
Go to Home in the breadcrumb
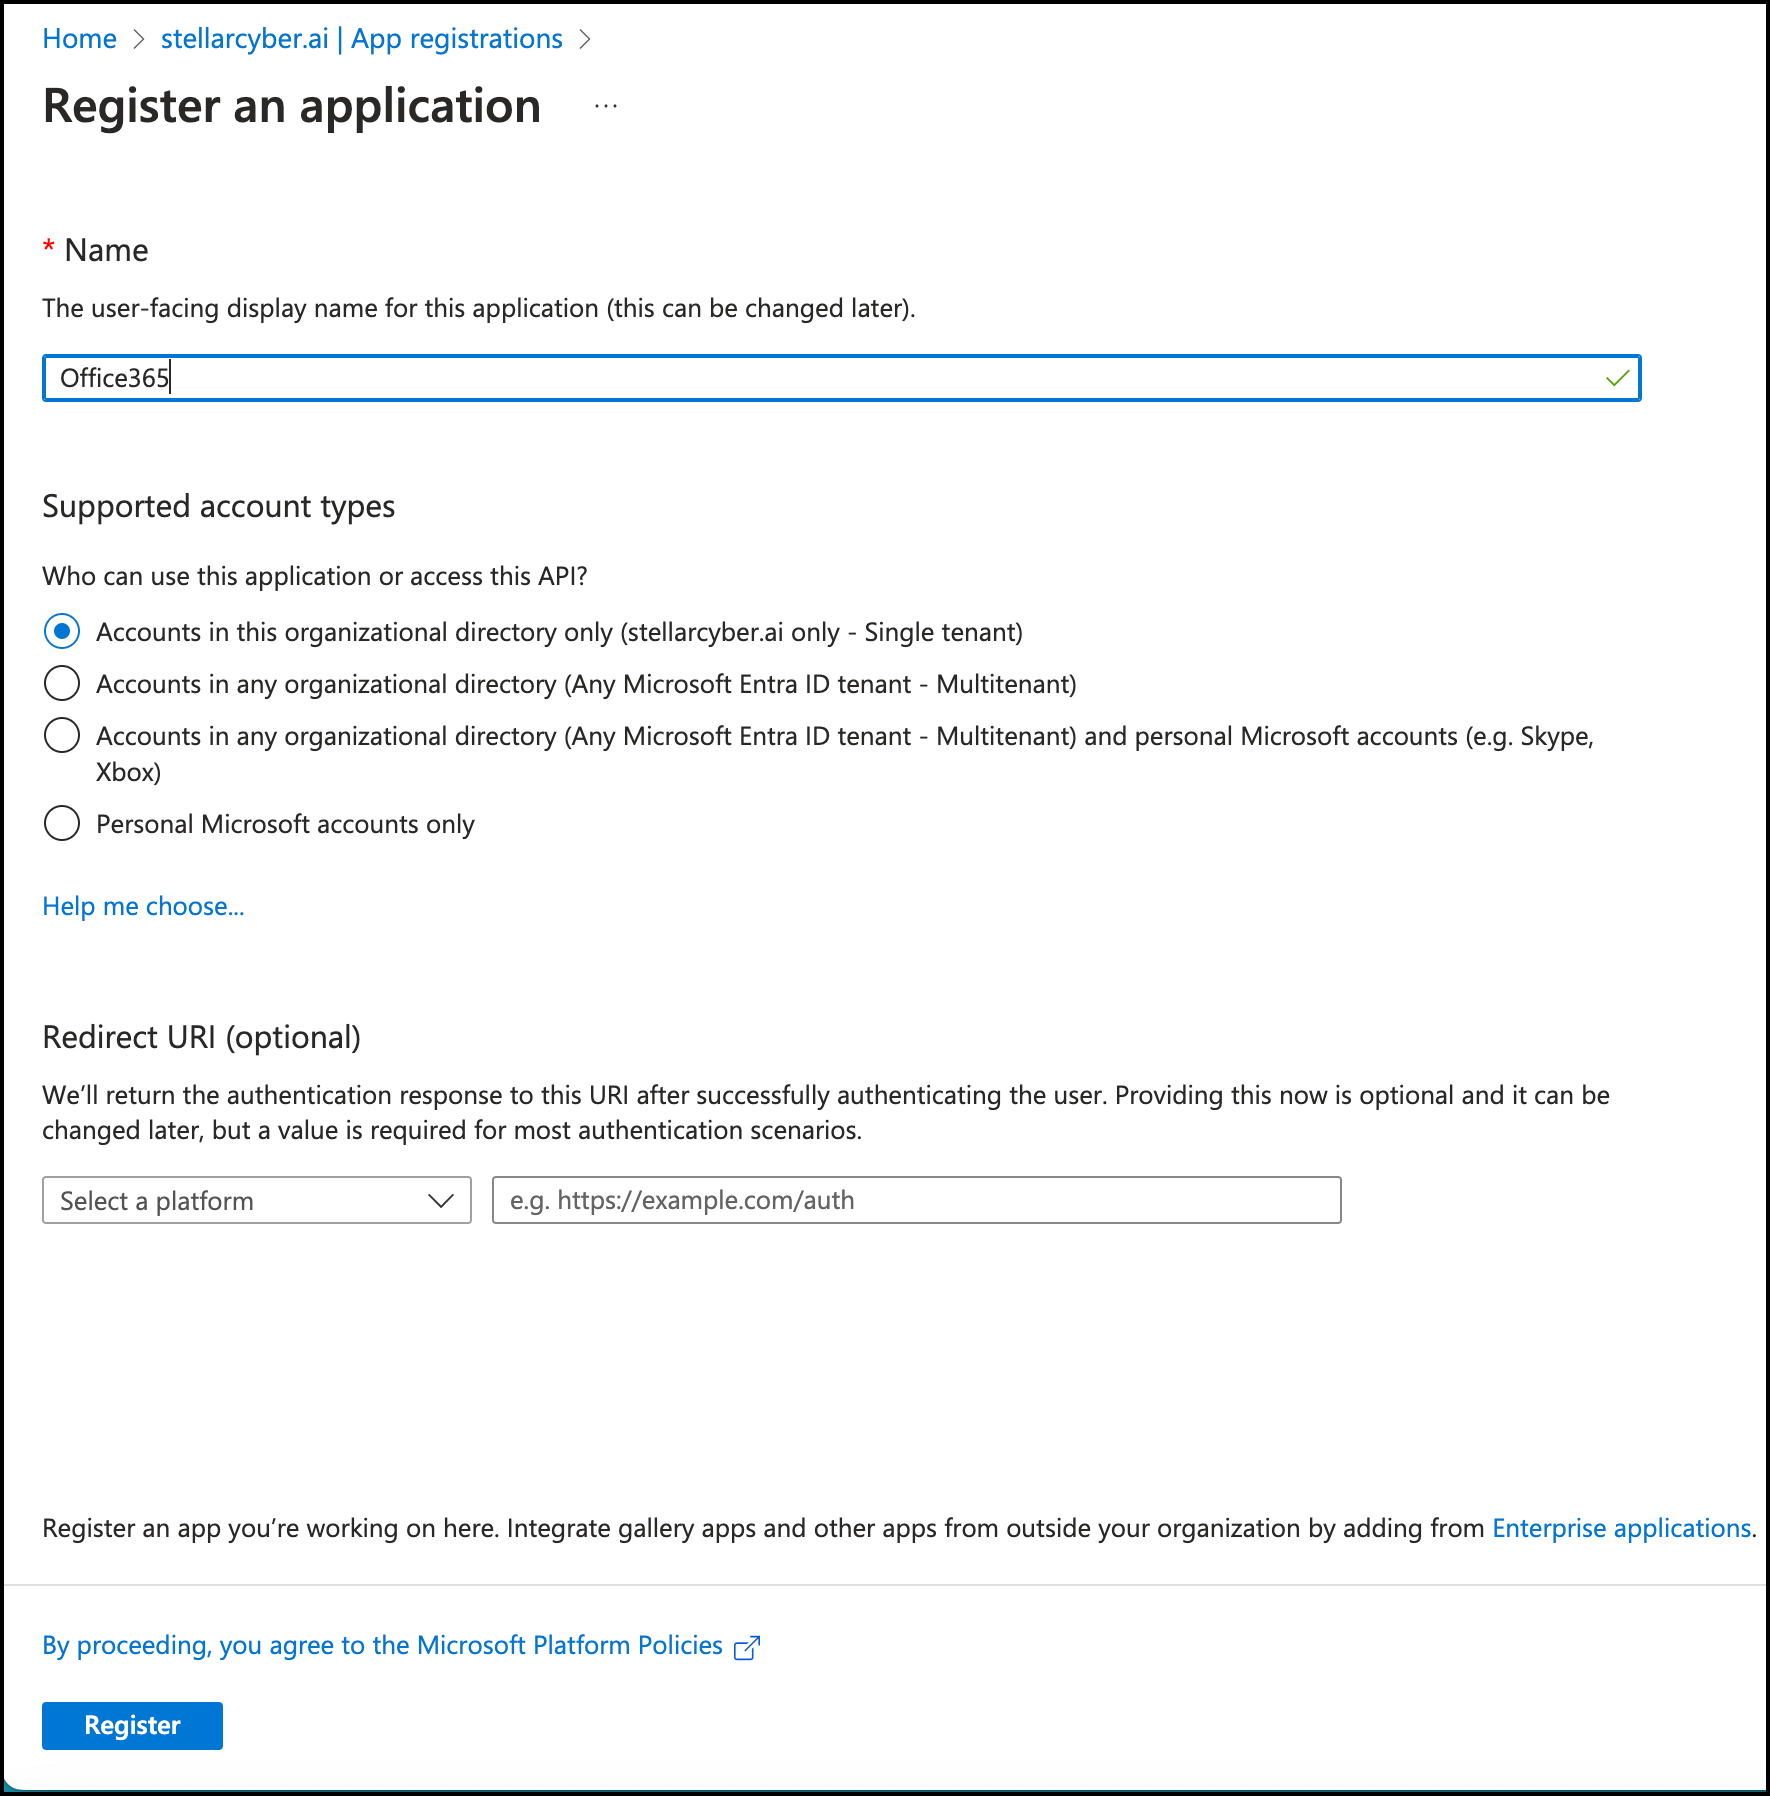pos(79,39)
